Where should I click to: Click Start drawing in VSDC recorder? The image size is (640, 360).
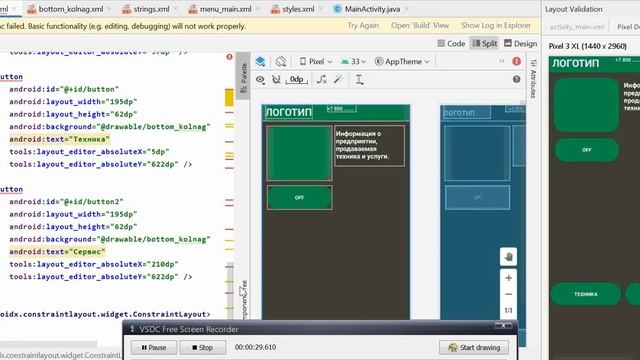pyautogui.click(x=474, y=347)
